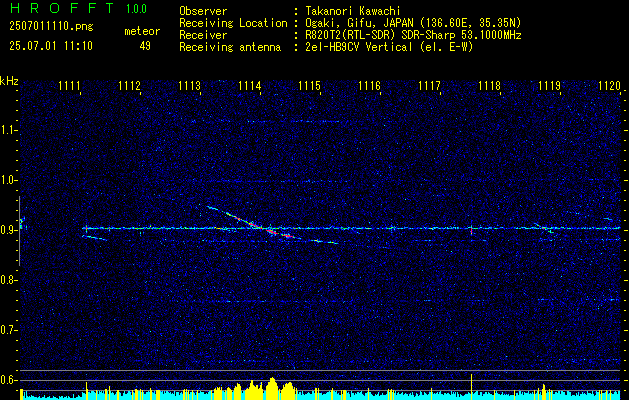
Task: Click the 1.1 kHz axis label
Action: click(8, 130)
